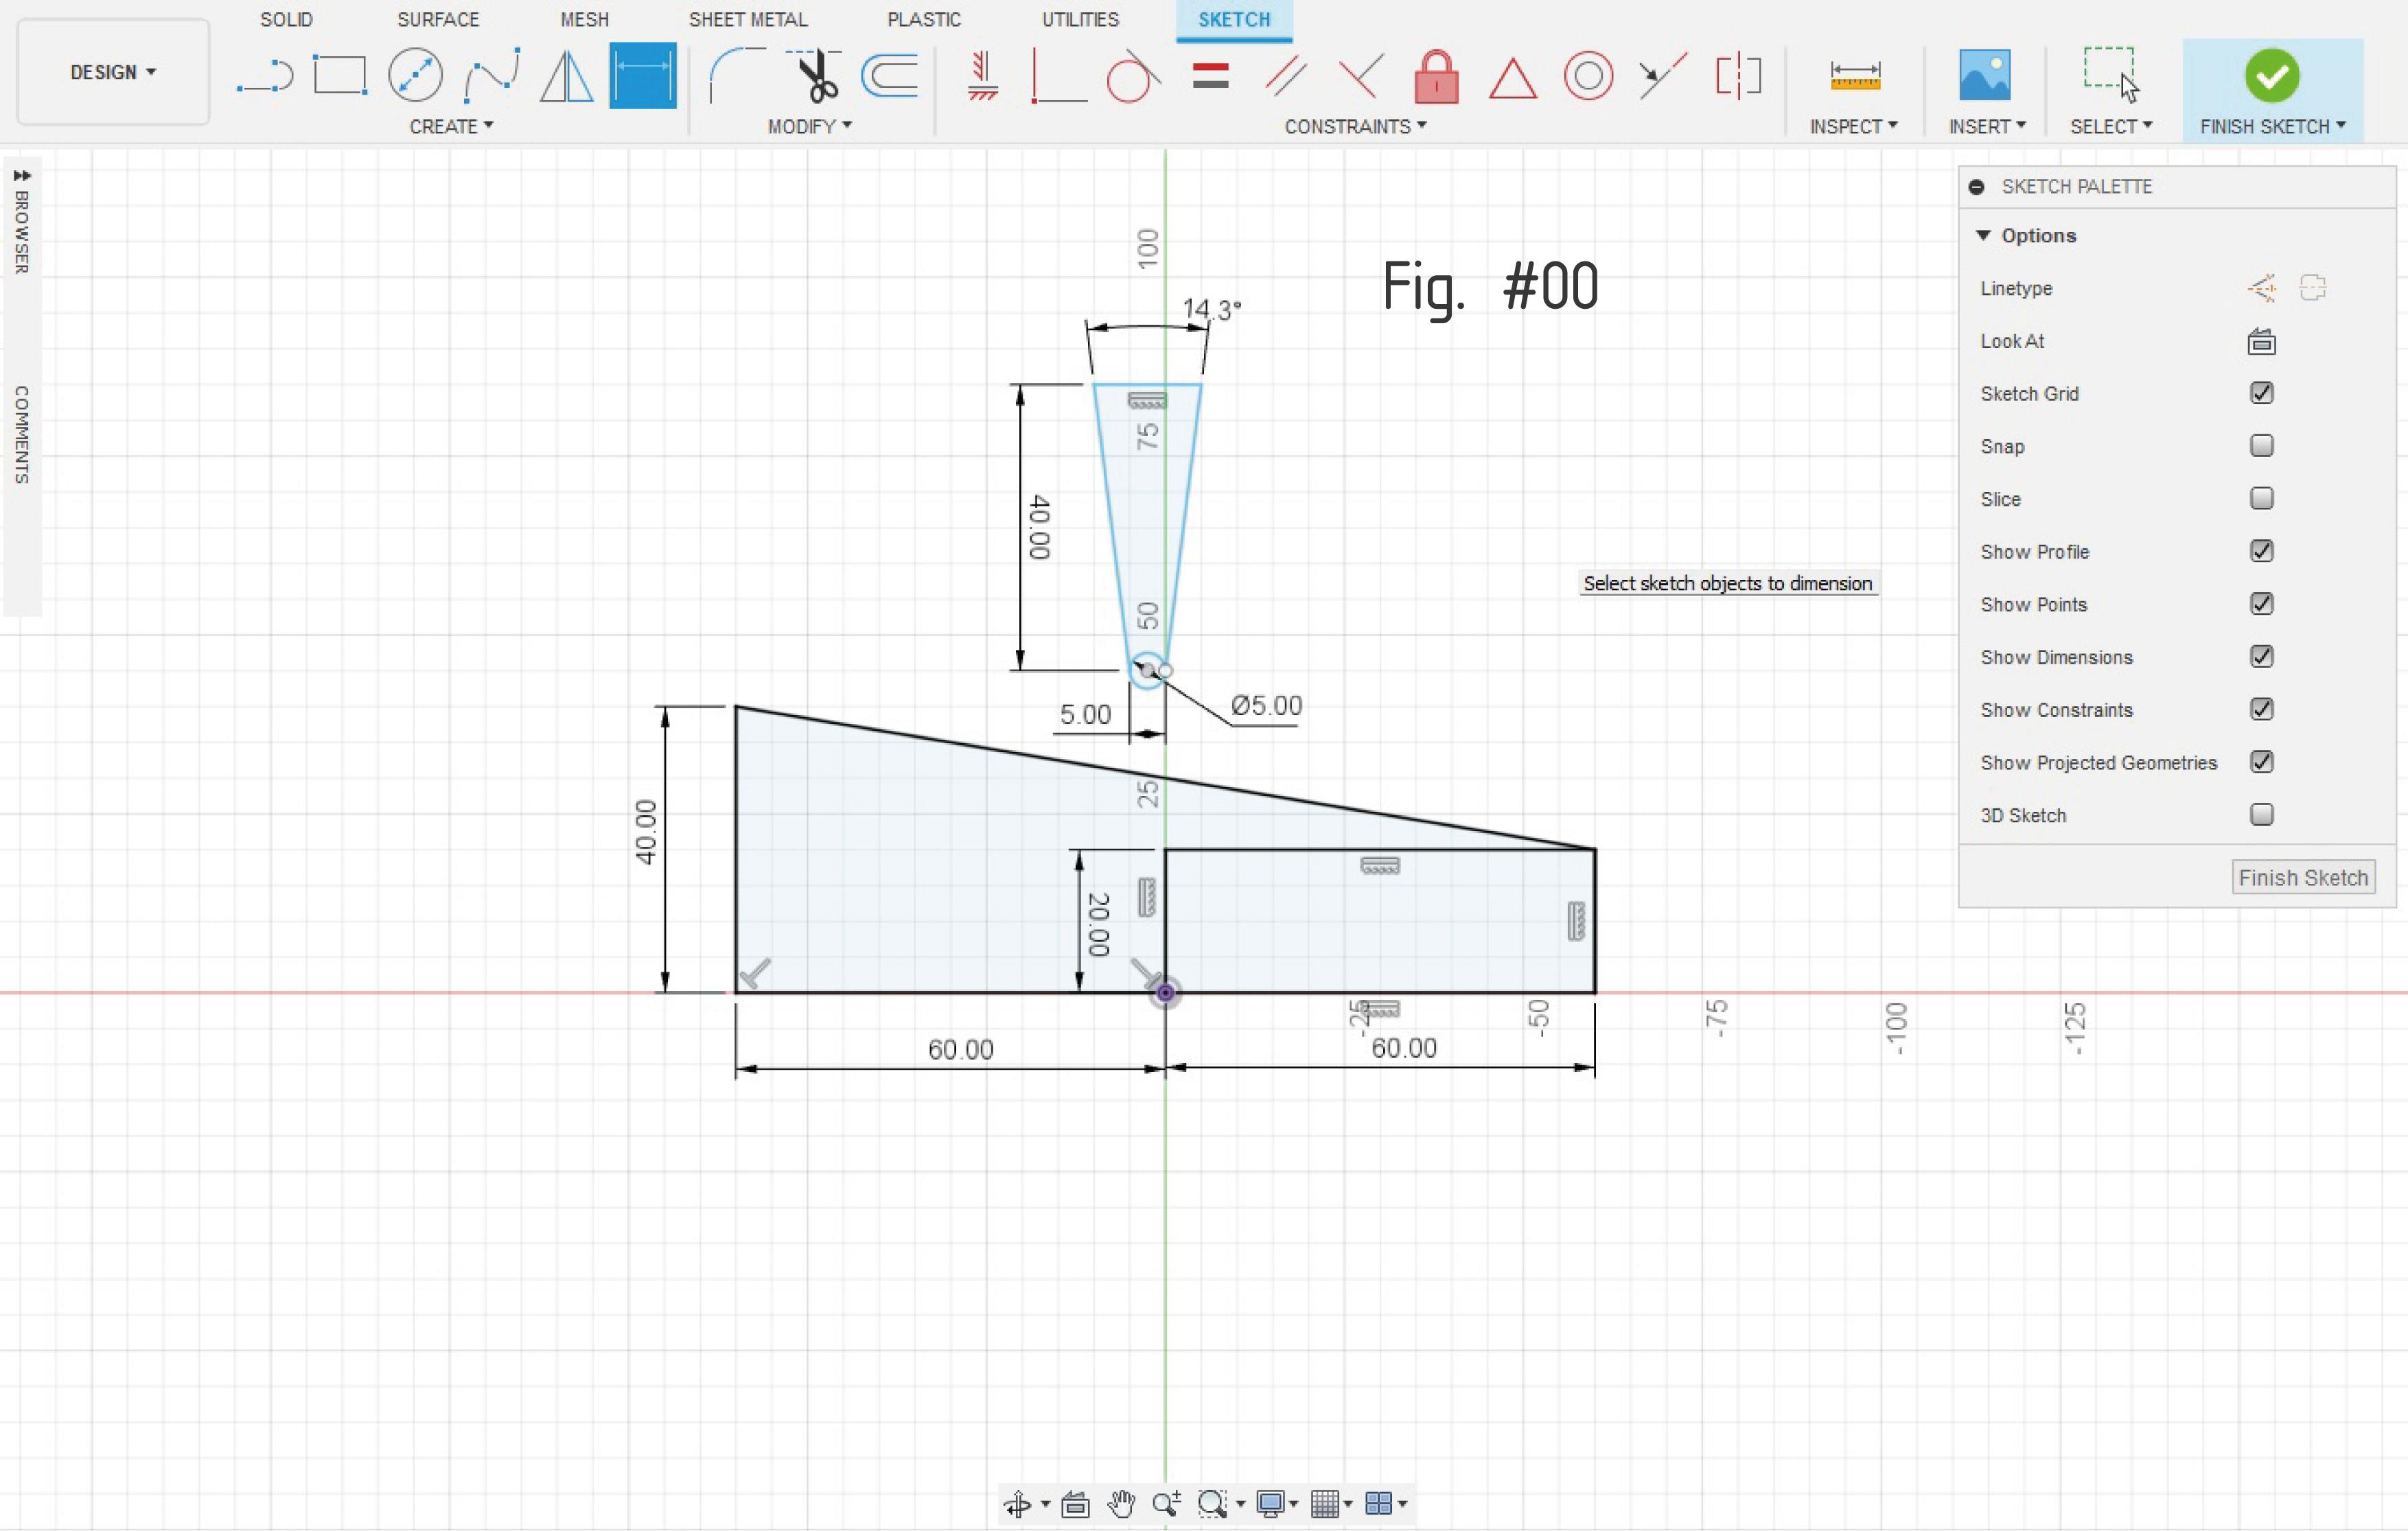Select the Line tool
The image size is (2408, 1531).
point(265,75)
